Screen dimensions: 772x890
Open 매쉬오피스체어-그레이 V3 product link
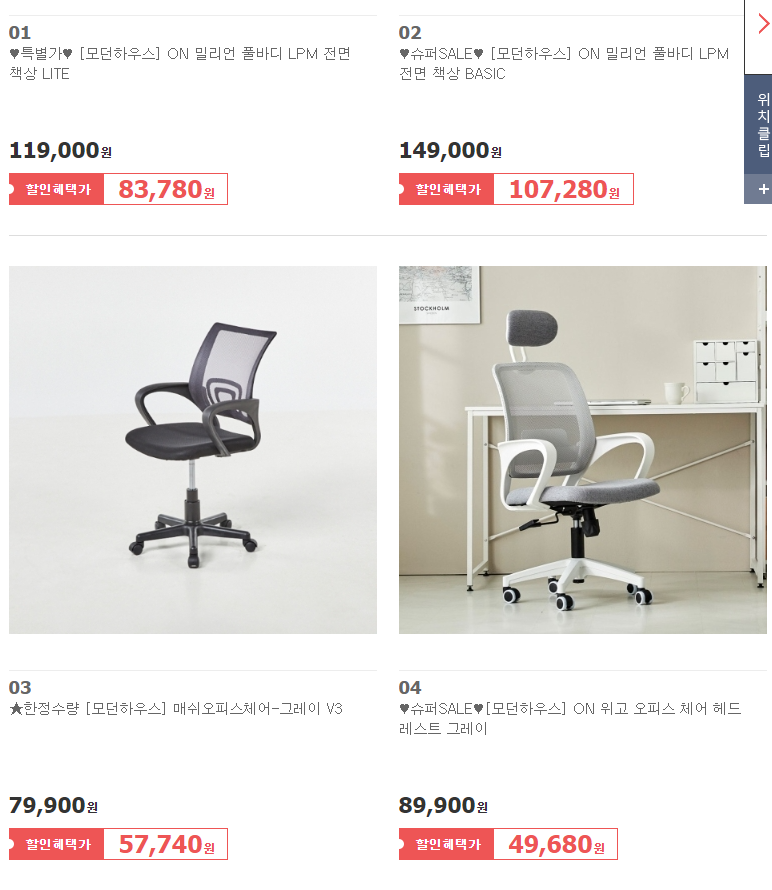176,708
